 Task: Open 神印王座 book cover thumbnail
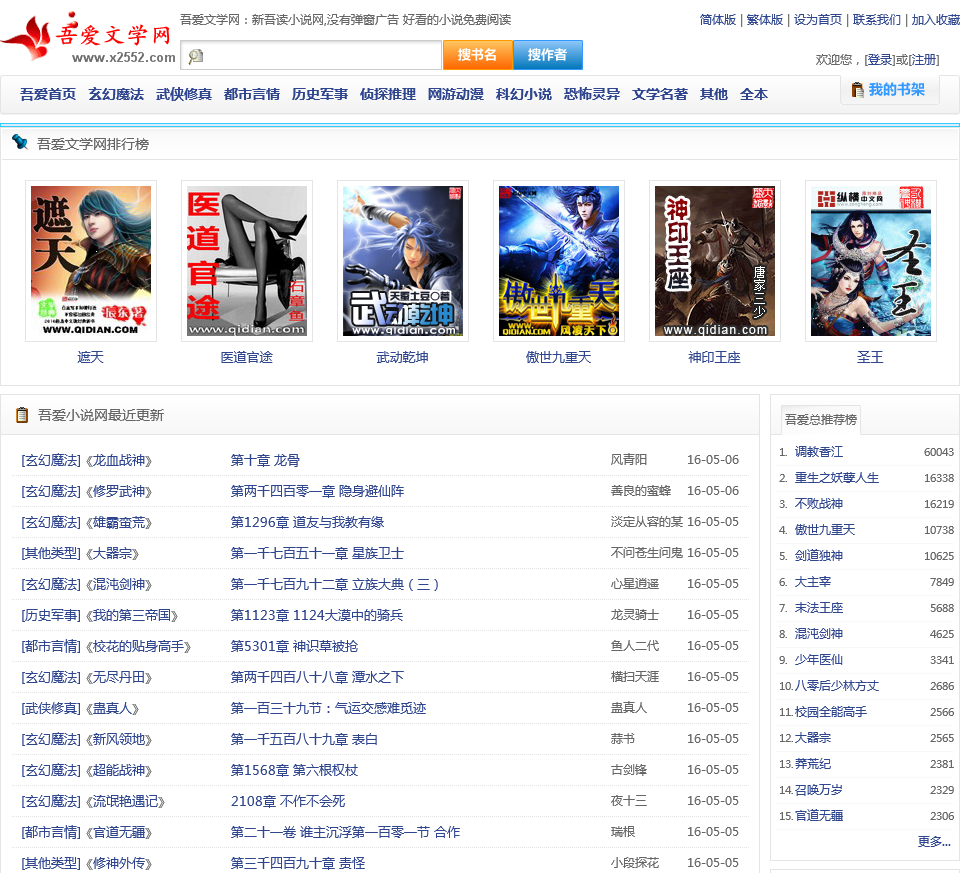click(714, 261)
